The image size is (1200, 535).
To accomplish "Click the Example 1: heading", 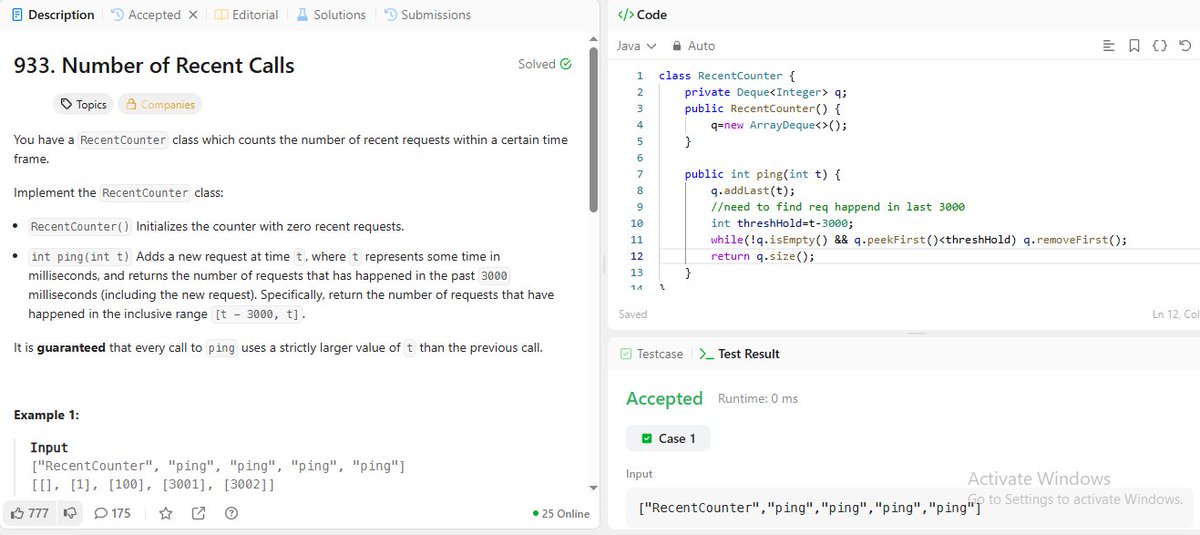I will (47, 415).
